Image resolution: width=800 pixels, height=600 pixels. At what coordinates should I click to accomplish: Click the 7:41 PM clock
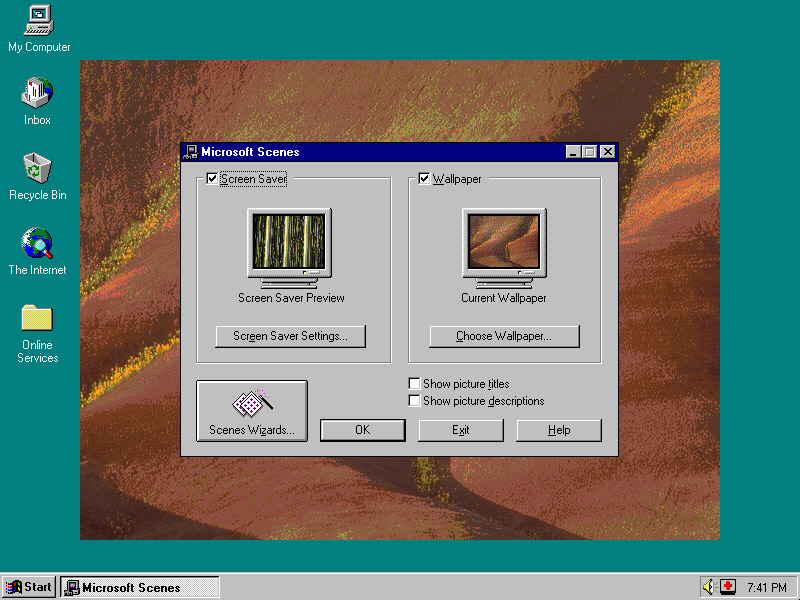pyautogui.click(x=766, y=587)
